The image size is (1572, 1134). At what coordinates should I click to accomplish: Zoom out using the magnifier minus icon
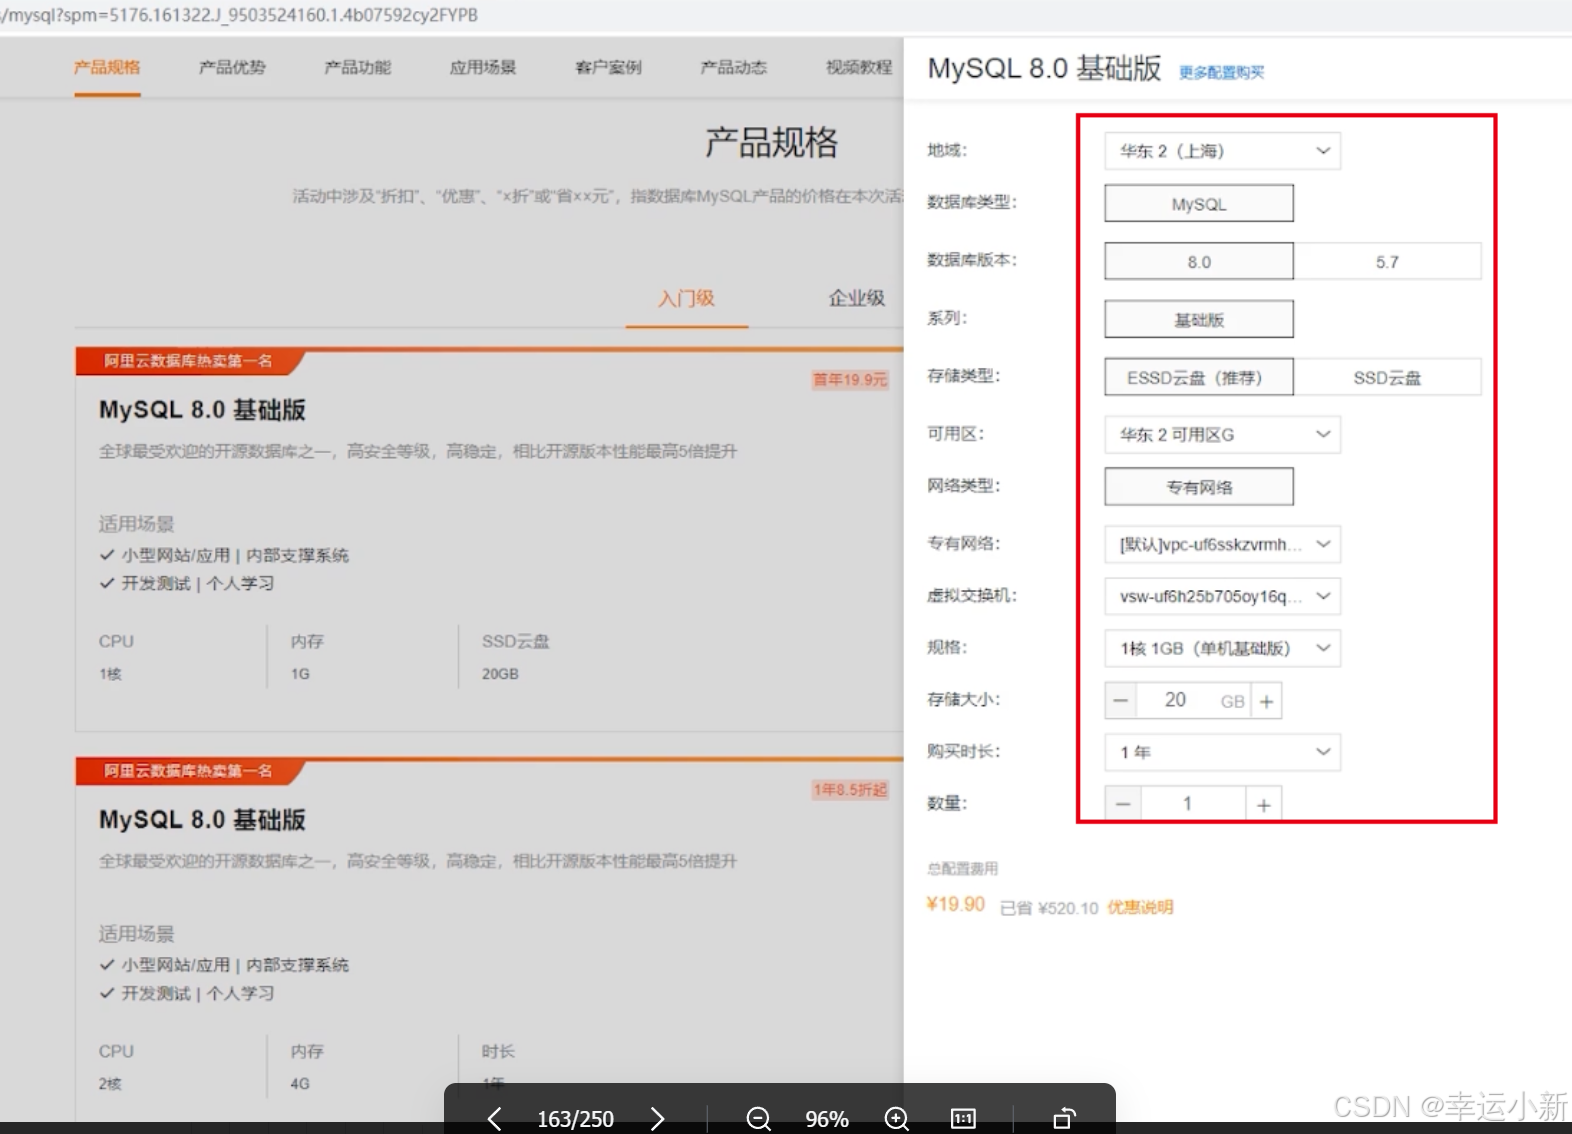pyautogui.click(x=759, y=1118)
